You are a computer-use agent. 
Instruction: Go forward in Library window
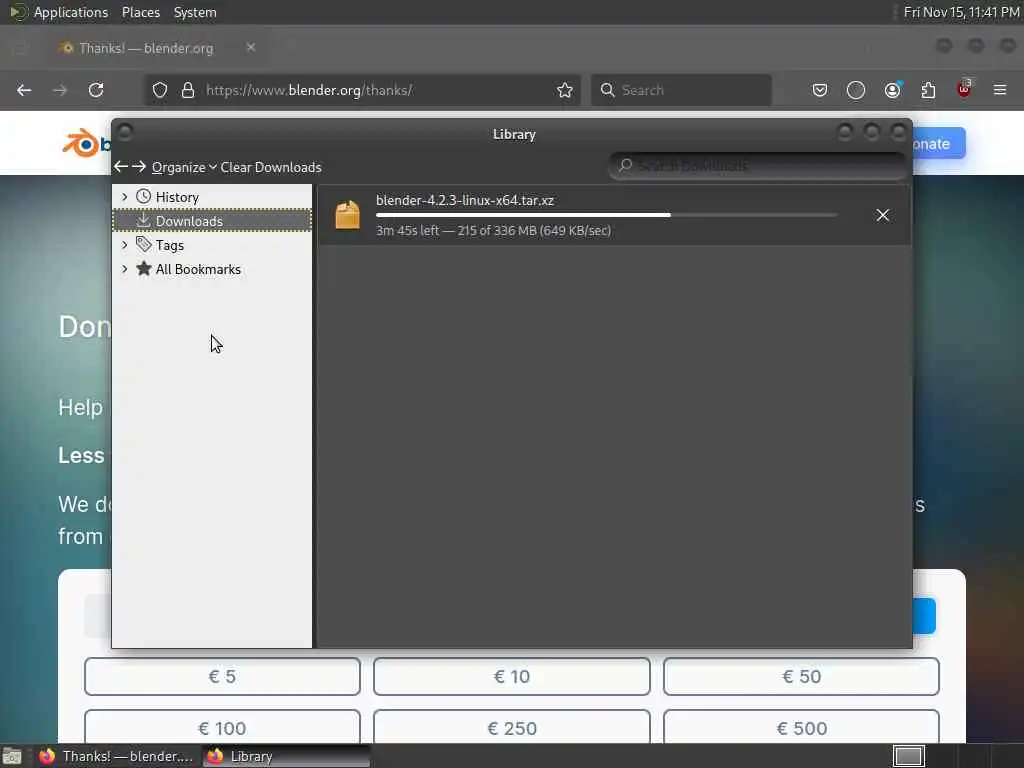138,167
